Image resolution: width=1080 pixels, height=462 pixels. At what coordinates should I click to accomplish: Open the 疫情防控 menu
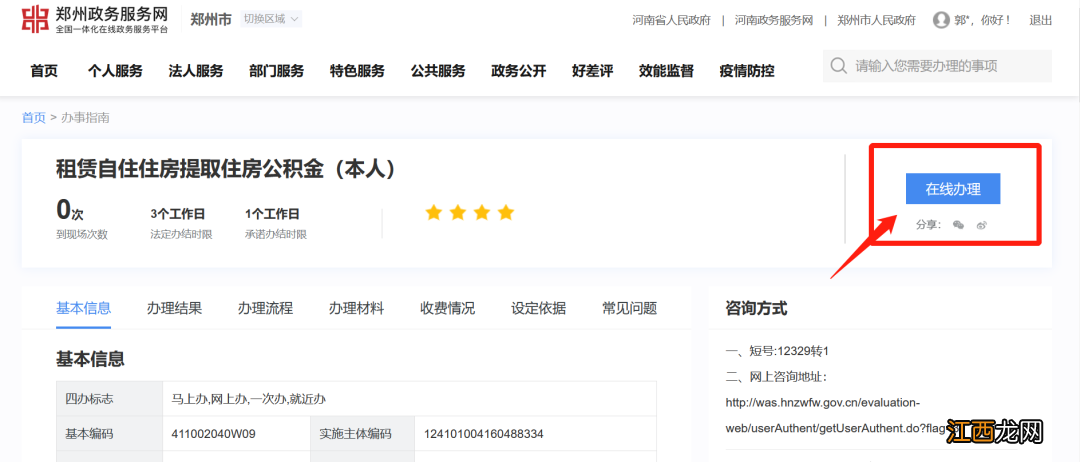pyautogui.click(x=747, y=70)
